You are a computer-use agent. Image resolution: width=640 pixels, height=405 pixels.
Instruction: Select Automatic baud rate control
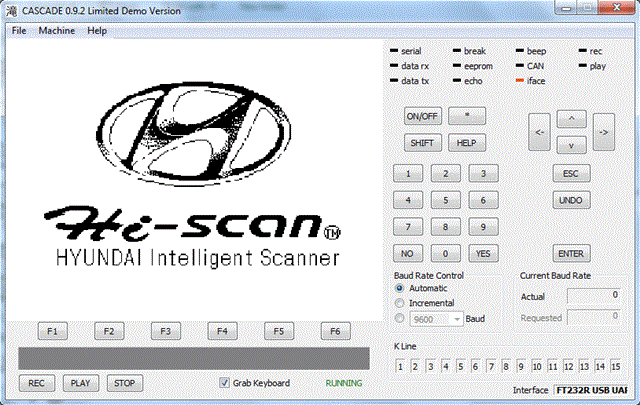click(x=400, y=288)
